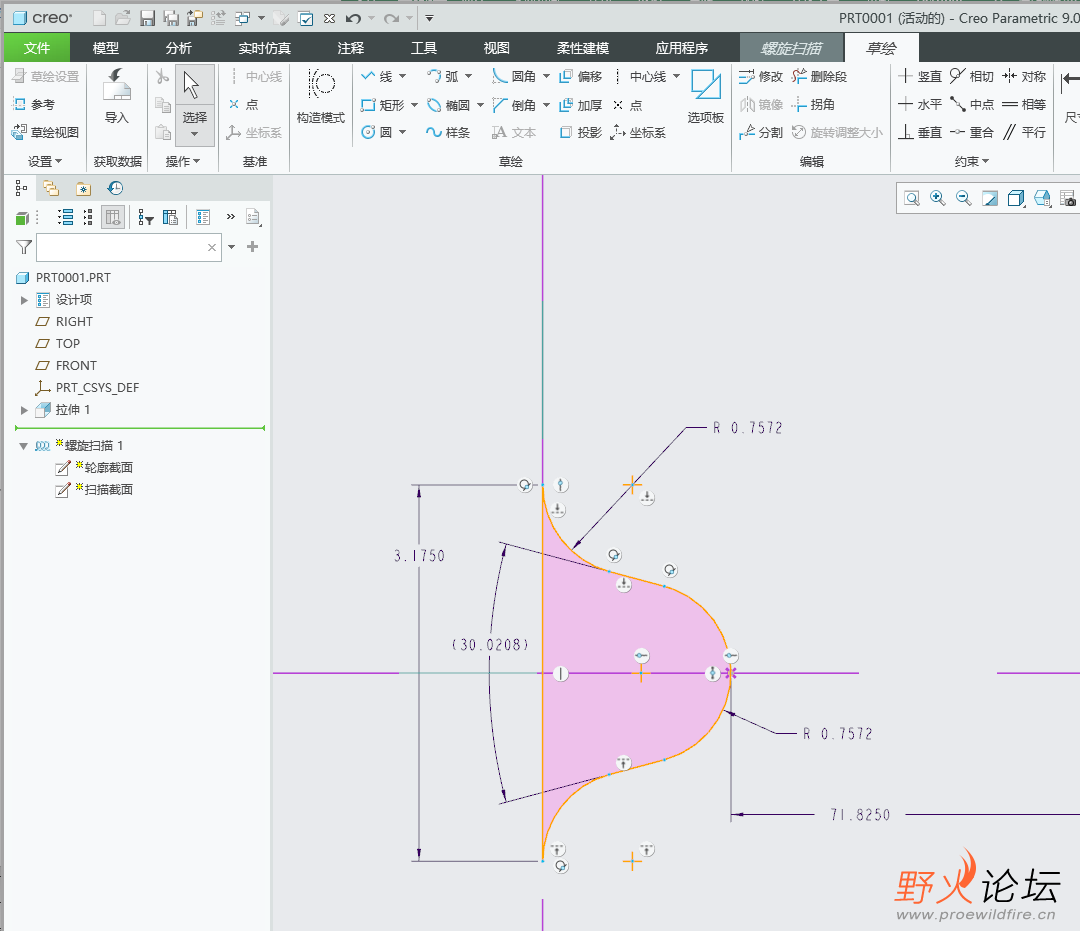1080x931 pixels.
Task: Toggle Construction Mode (构造模式)
Action: (321, 96)
